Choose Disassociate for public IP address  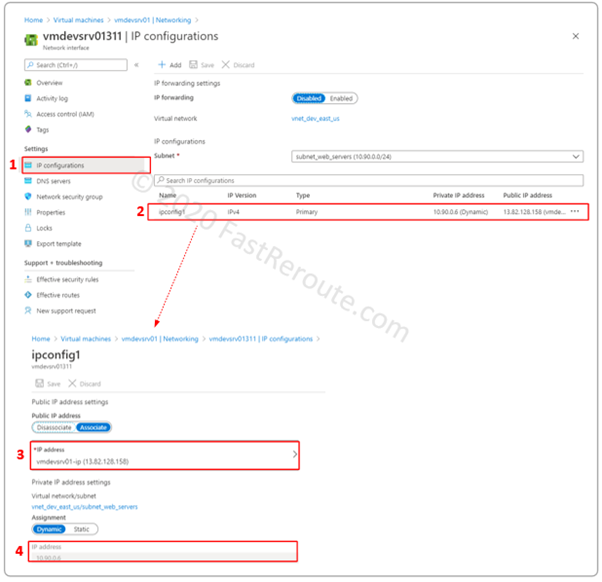54,427
